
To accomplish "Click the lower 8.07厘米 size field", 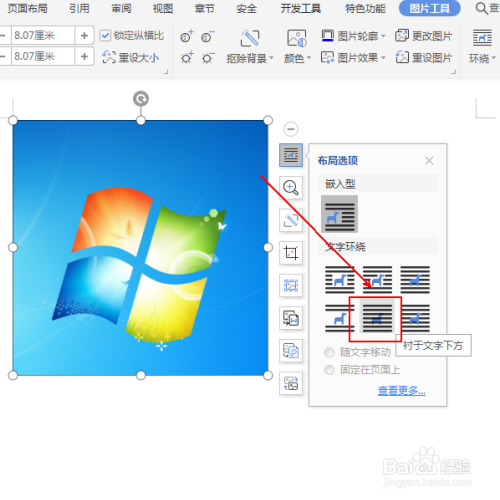I will click(x=43, y=56).
